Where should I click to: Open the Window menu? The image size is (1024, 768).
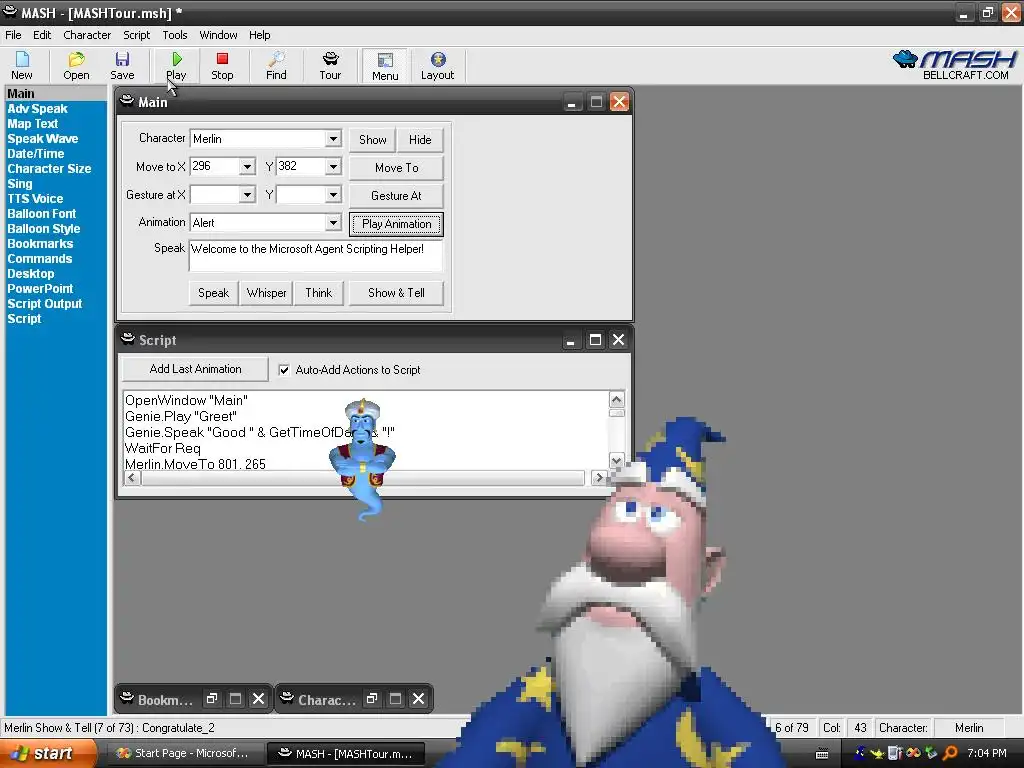point(218,35)
